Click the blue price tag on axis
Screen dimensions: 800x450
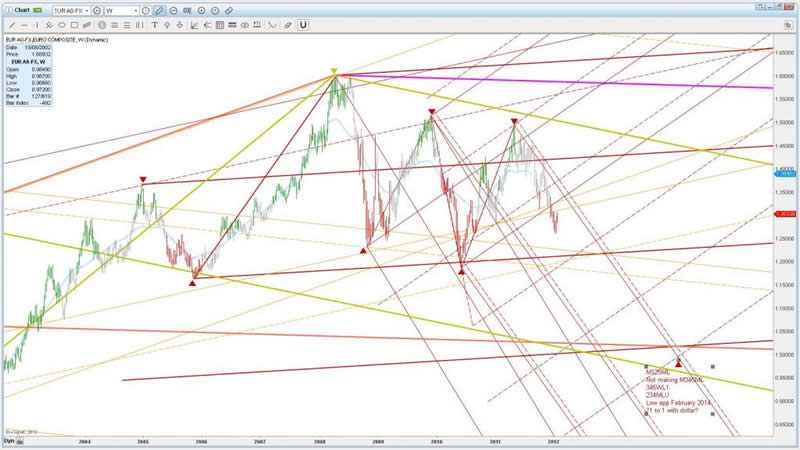pos(786,174)
